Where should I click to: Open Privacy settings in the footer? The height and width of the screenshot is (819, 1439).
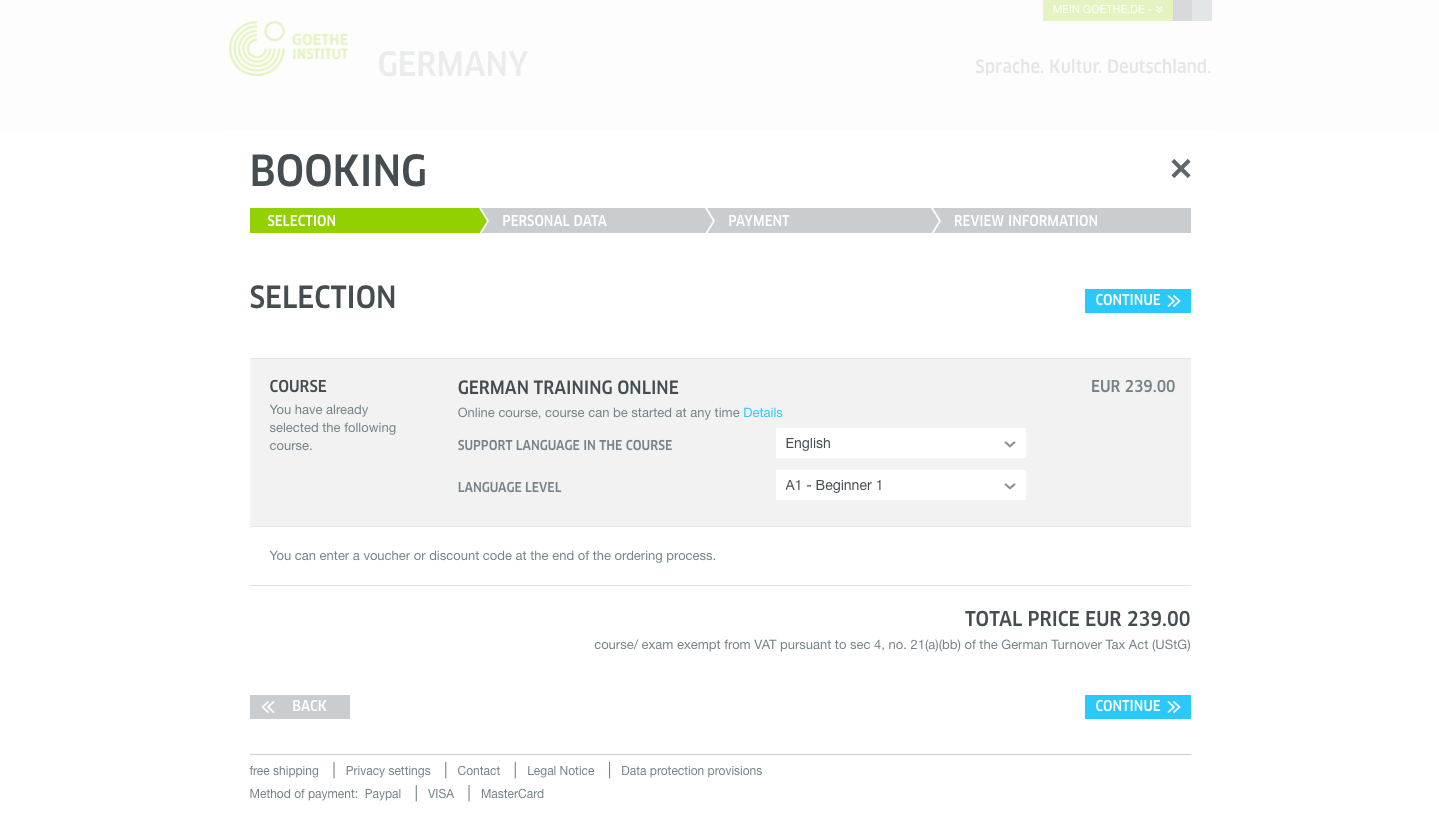(x=388, y=771)
